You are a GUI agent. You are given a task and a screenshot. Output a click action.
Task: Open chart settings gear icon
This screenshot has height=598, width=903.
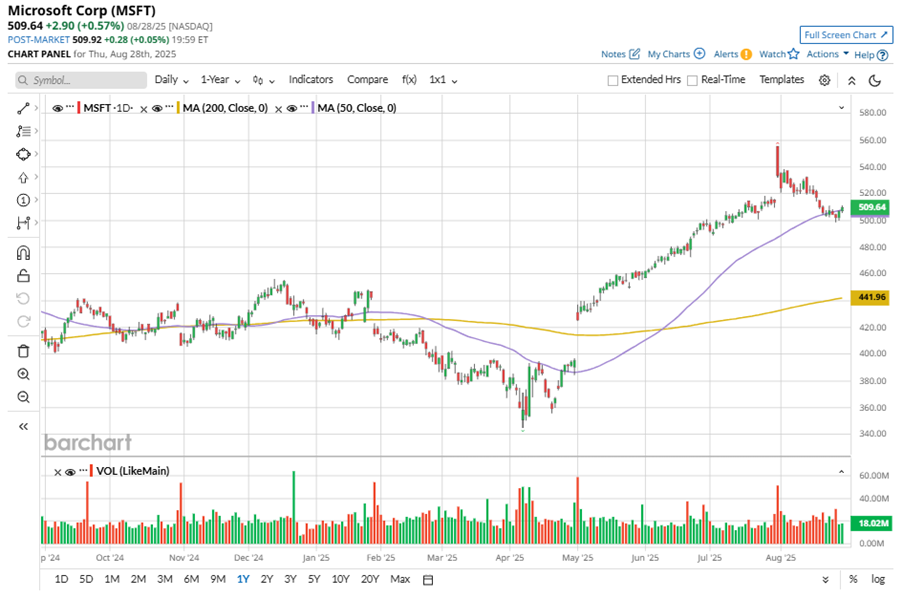point(824,80)
